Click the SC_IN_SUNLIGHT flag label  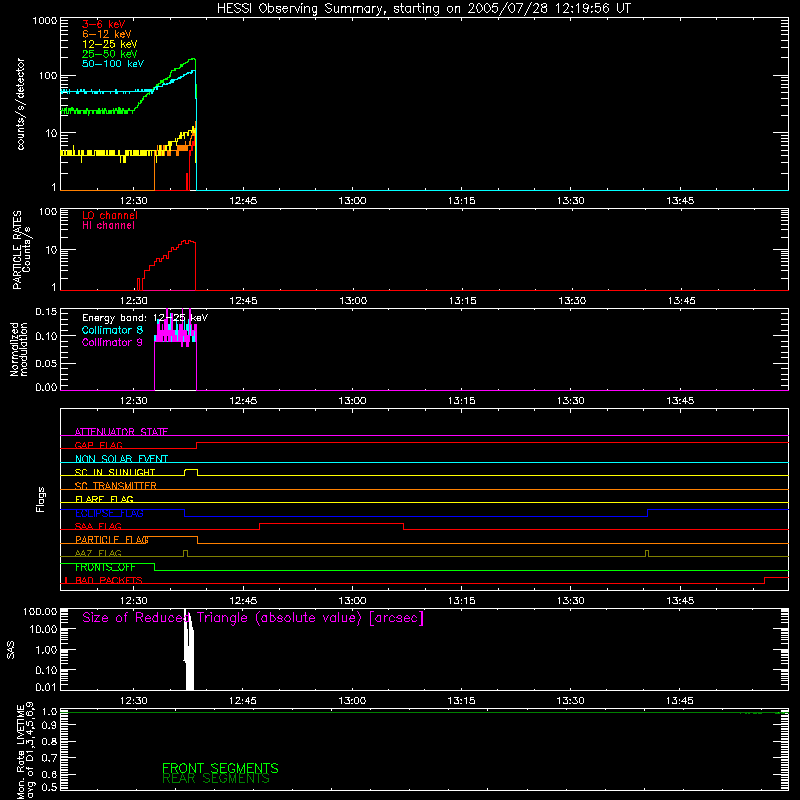[115, 472]
